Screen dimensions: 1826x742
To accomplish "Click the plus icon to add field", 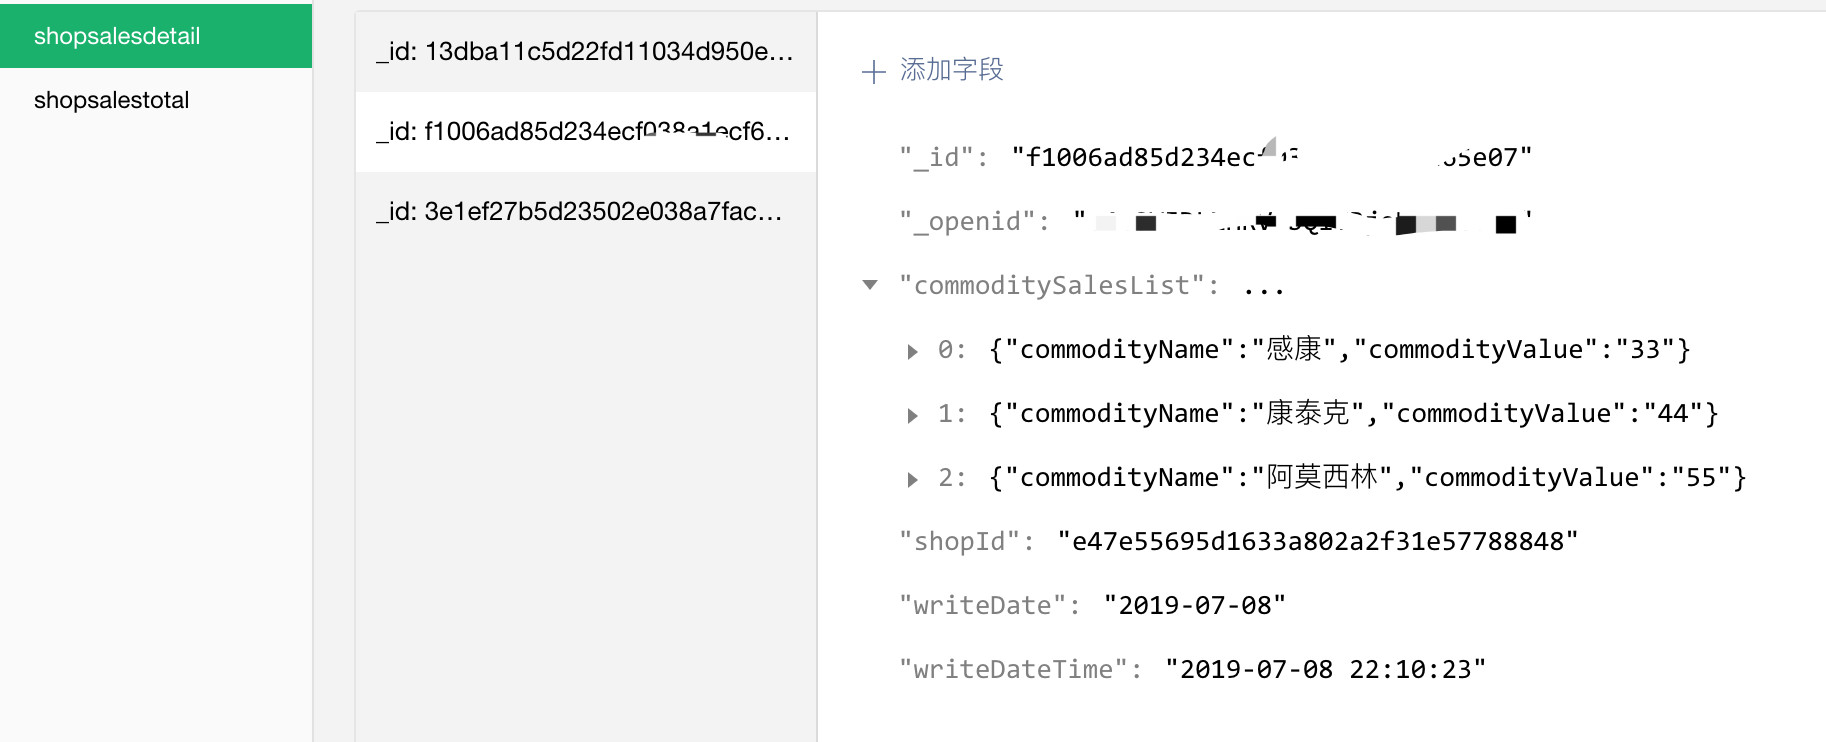I will point(873,71).
